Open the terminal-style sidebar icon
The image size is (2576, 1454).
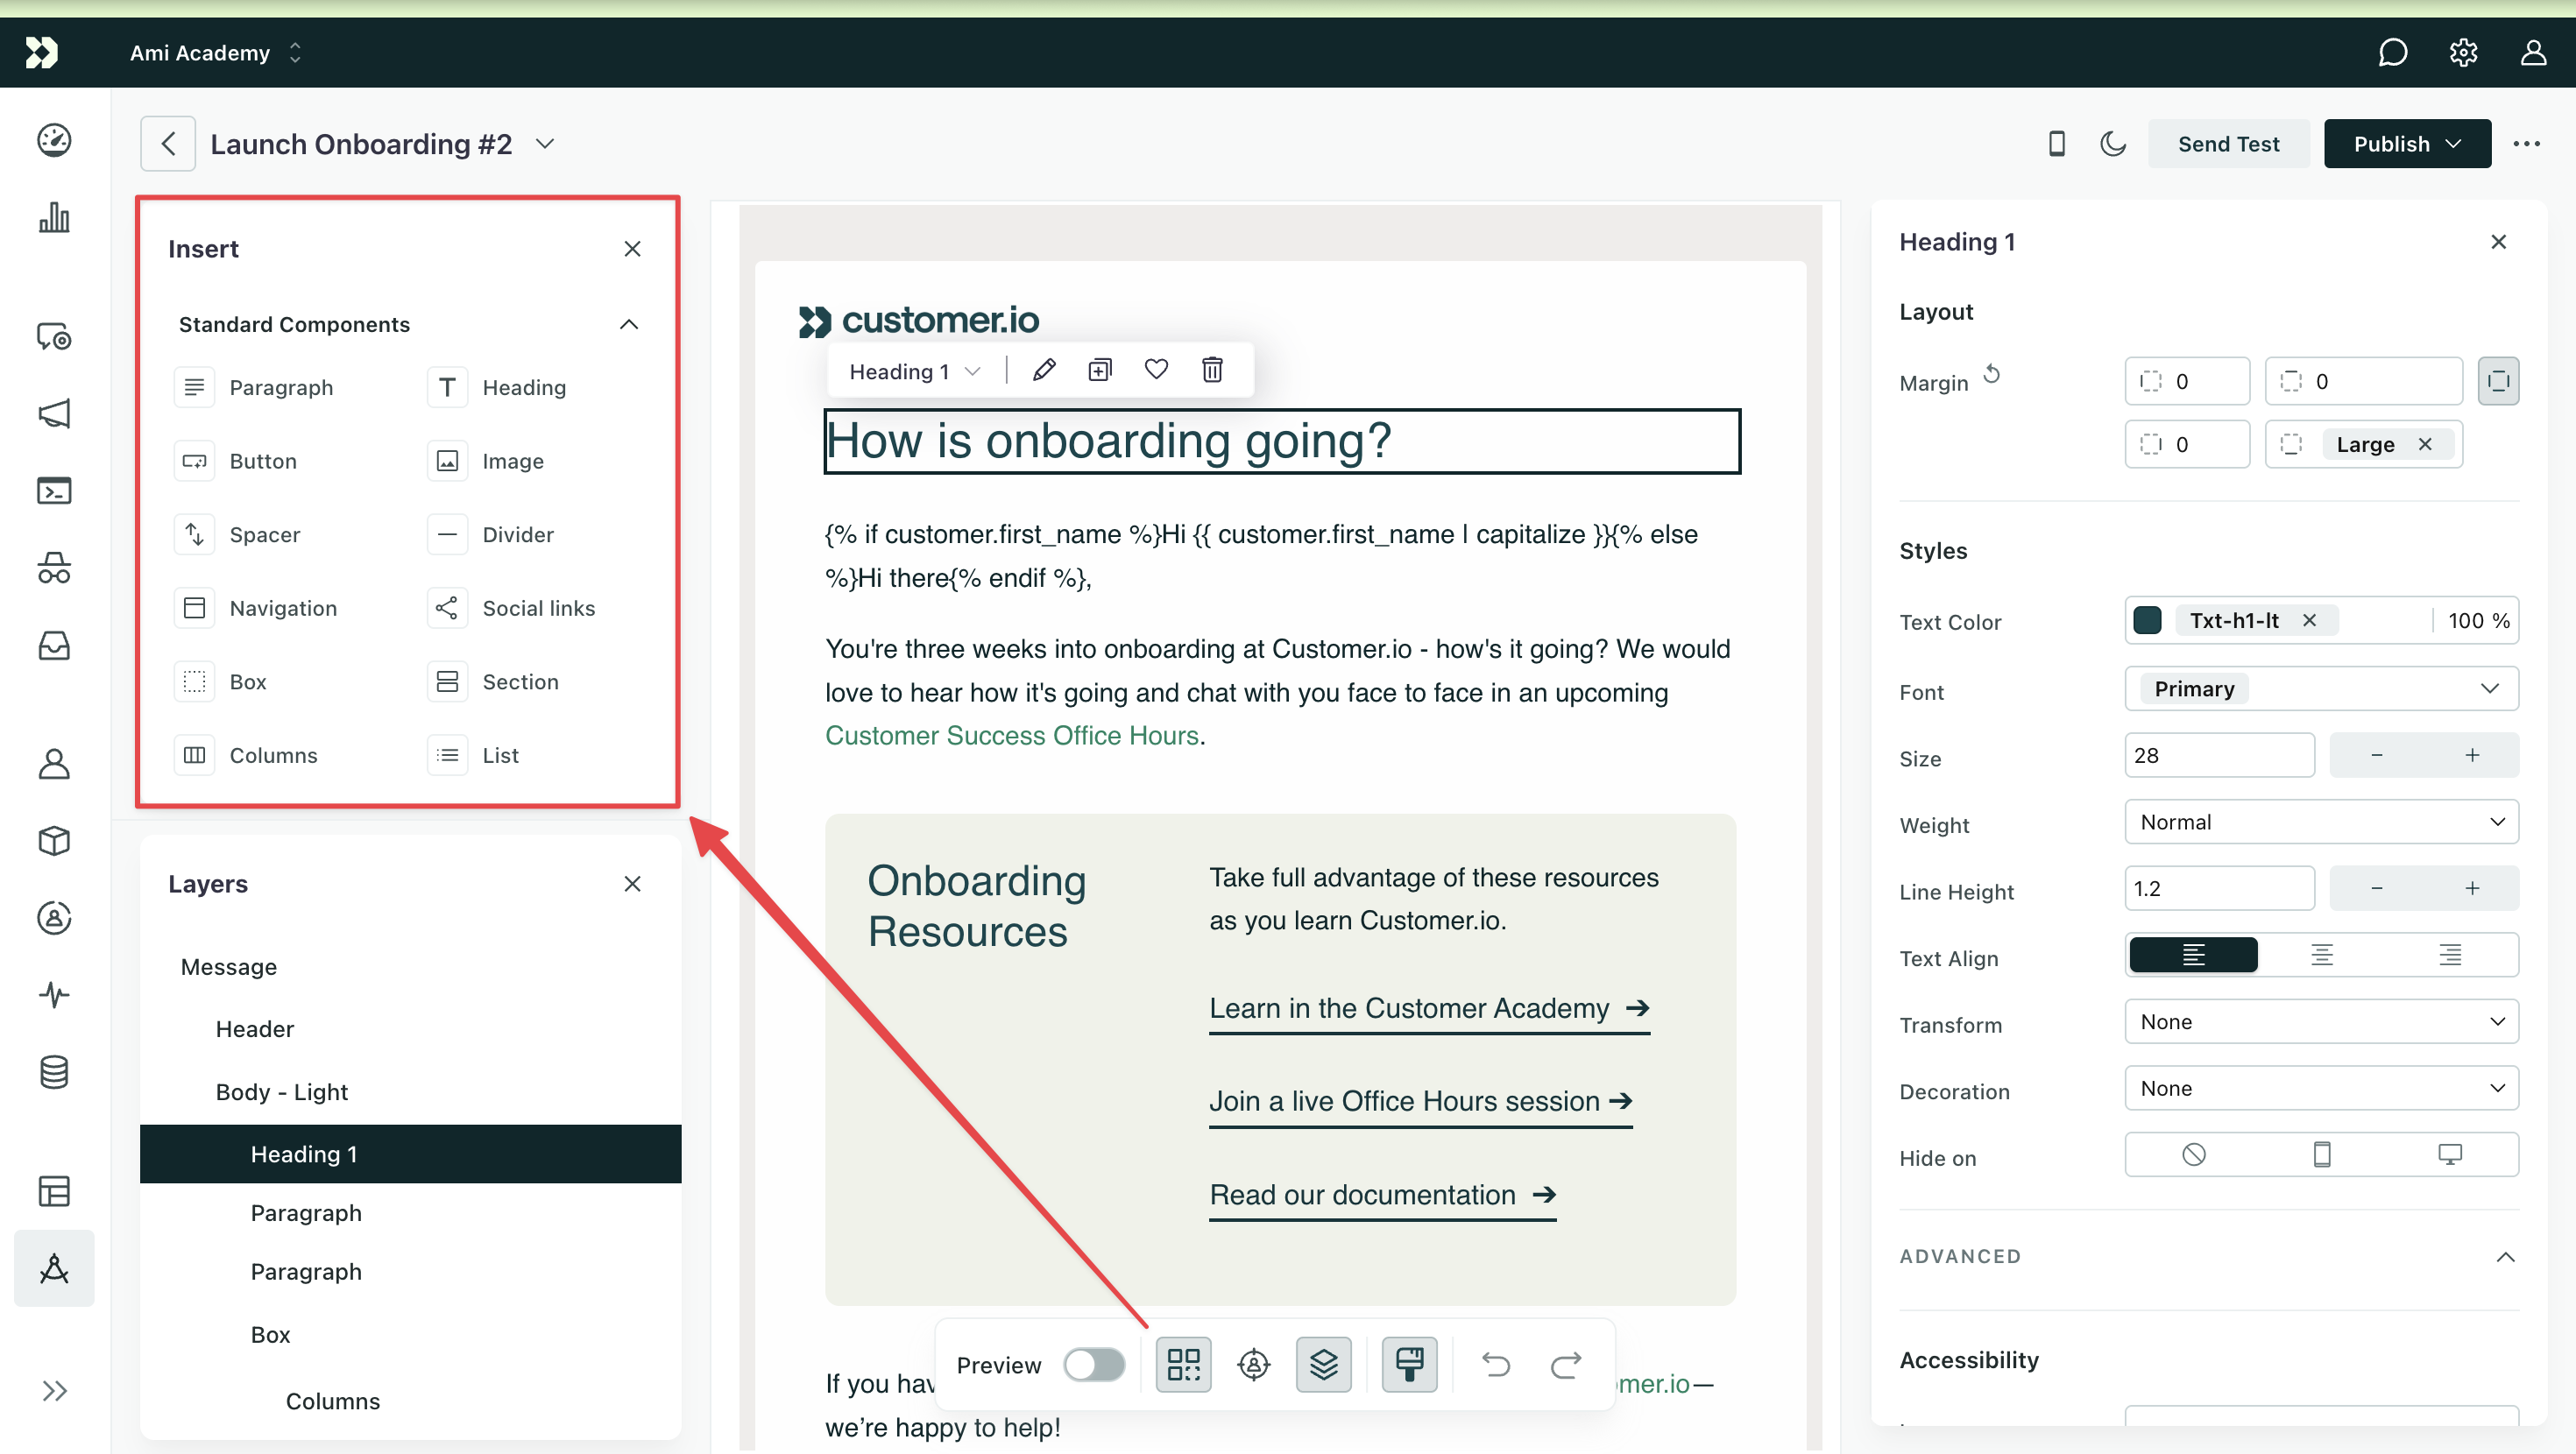tap(54, 491)
